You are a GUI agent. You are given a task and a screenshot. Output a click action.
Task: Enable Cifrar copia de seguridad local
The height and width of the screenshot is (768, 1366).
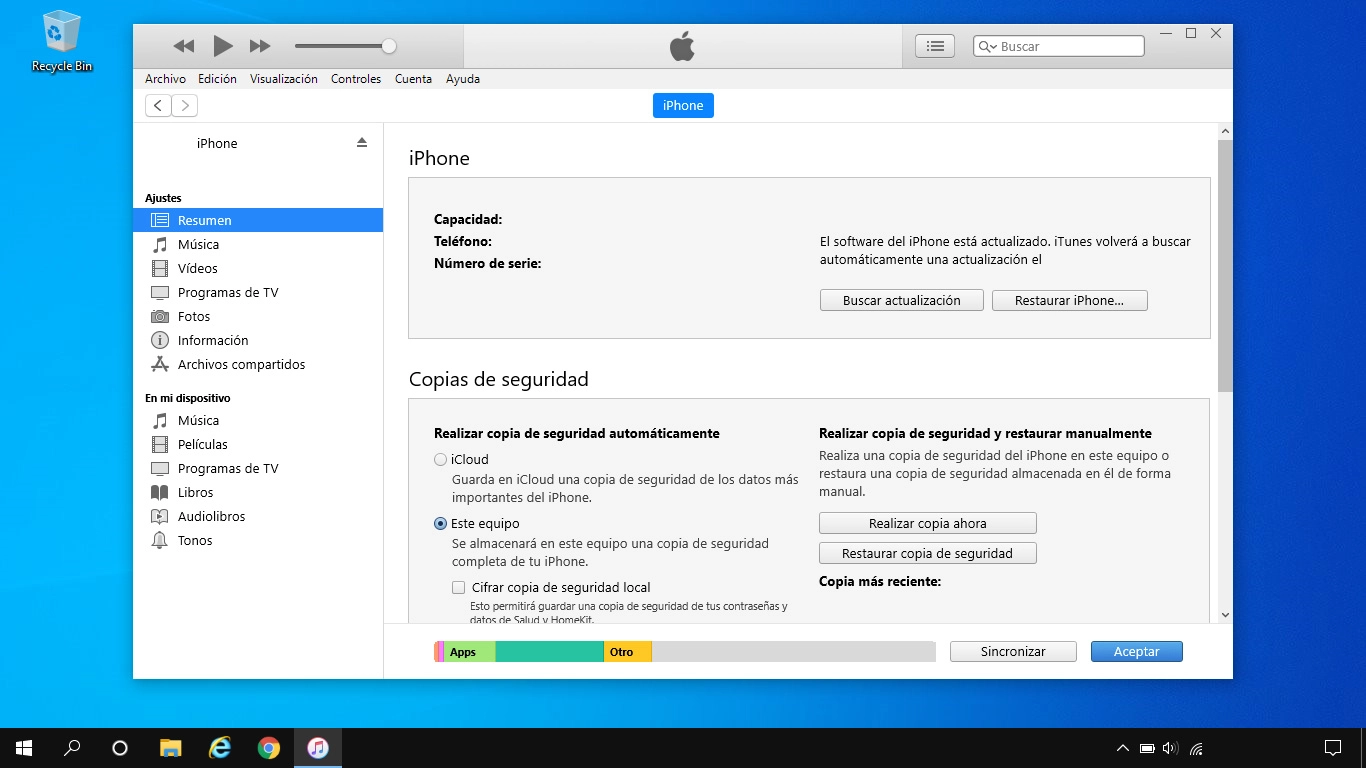(x=459, y=588)
